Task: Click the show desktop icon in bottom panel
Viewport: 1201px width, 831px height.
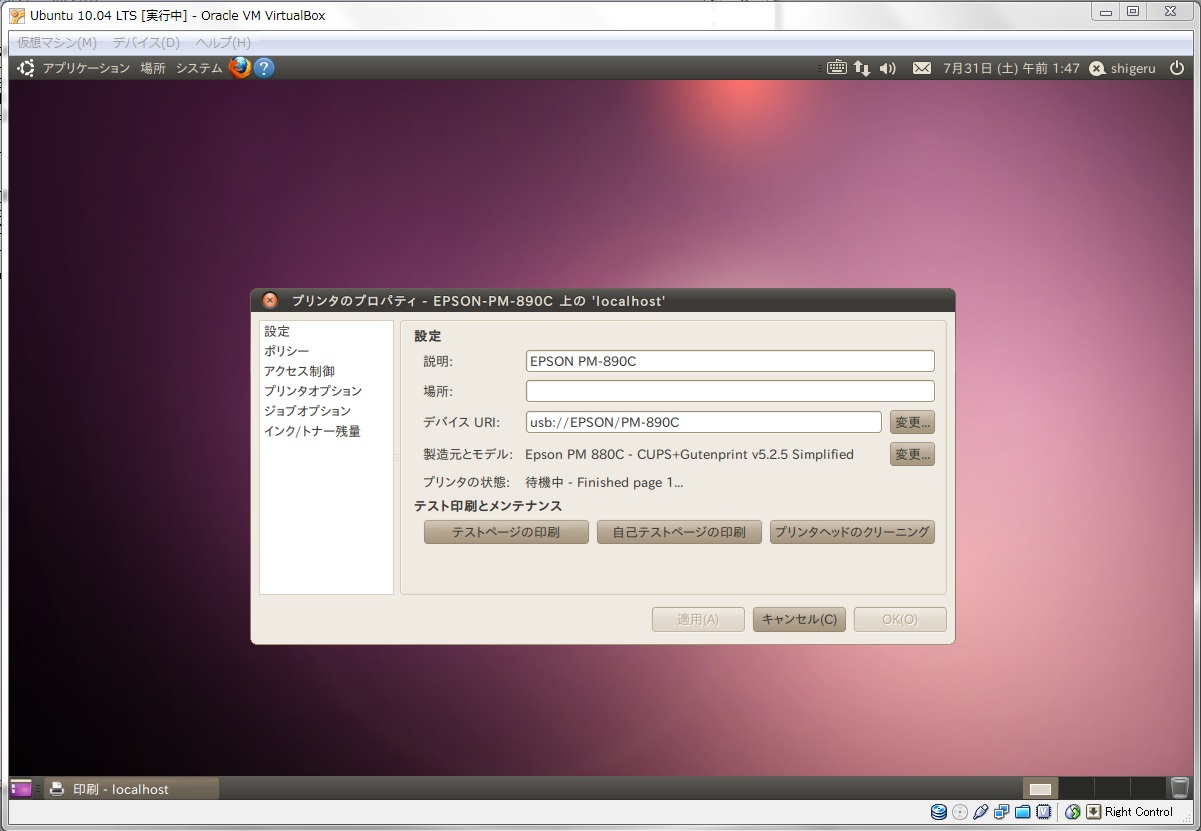Action: pos(21,789)
